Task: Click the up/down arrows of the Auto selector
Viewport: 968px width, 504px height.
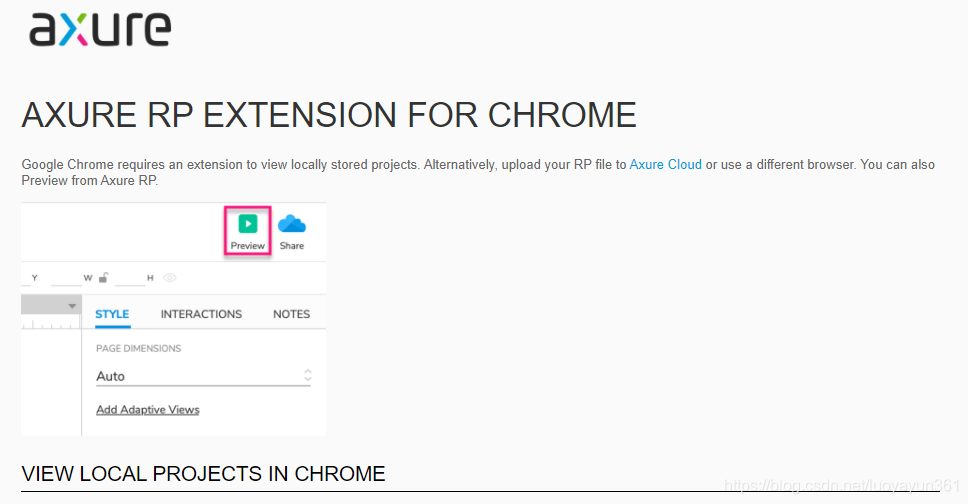Action: point(307,376)
